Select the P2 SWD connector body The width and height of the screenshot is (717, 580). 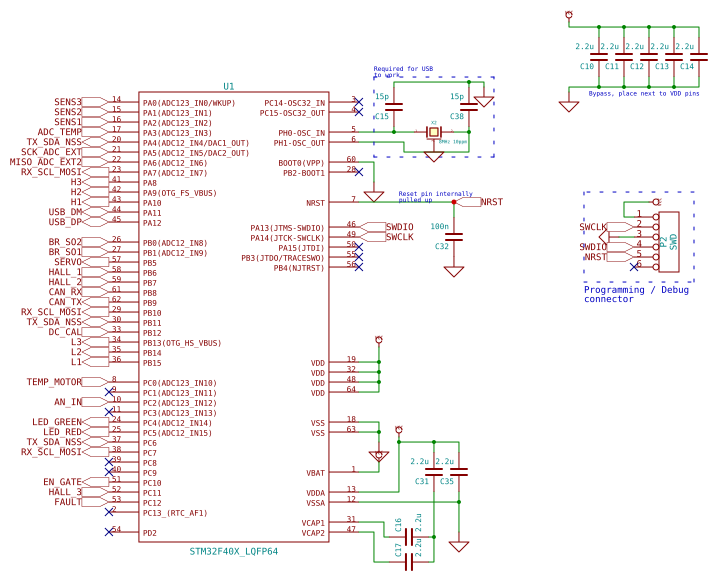pos(669,242)
